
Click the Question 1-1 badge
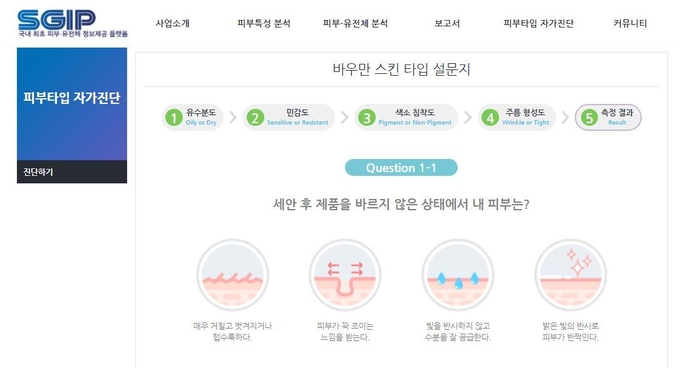pyautogui.click(x=401, y=168)
